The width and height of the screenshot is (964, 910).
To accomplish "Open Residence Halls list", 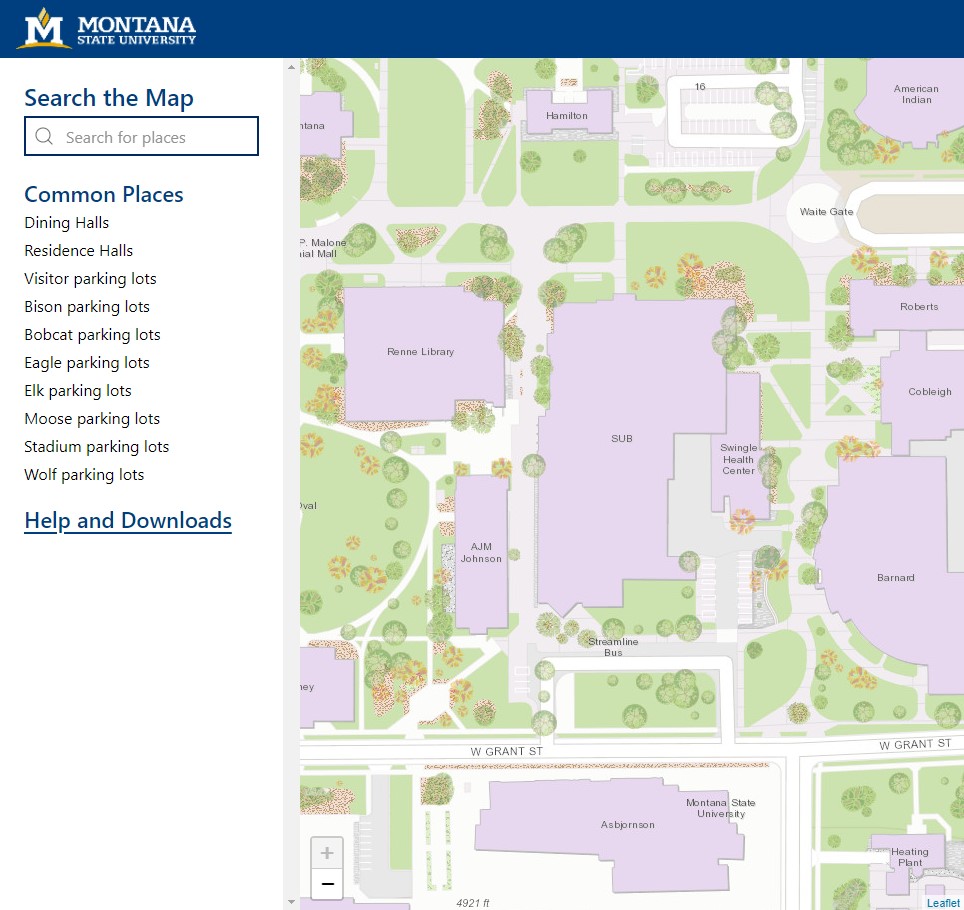I will click(79, 251).
